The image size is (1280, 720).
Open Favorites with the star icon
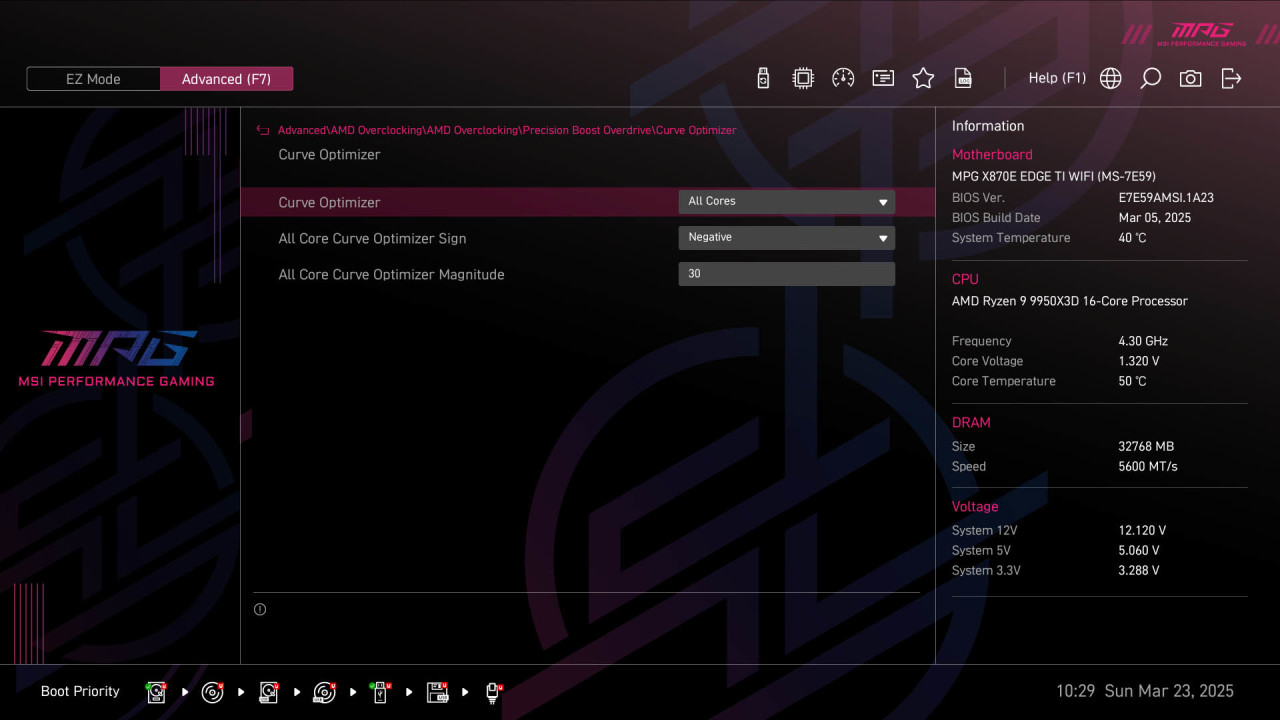tap(923, 78)
